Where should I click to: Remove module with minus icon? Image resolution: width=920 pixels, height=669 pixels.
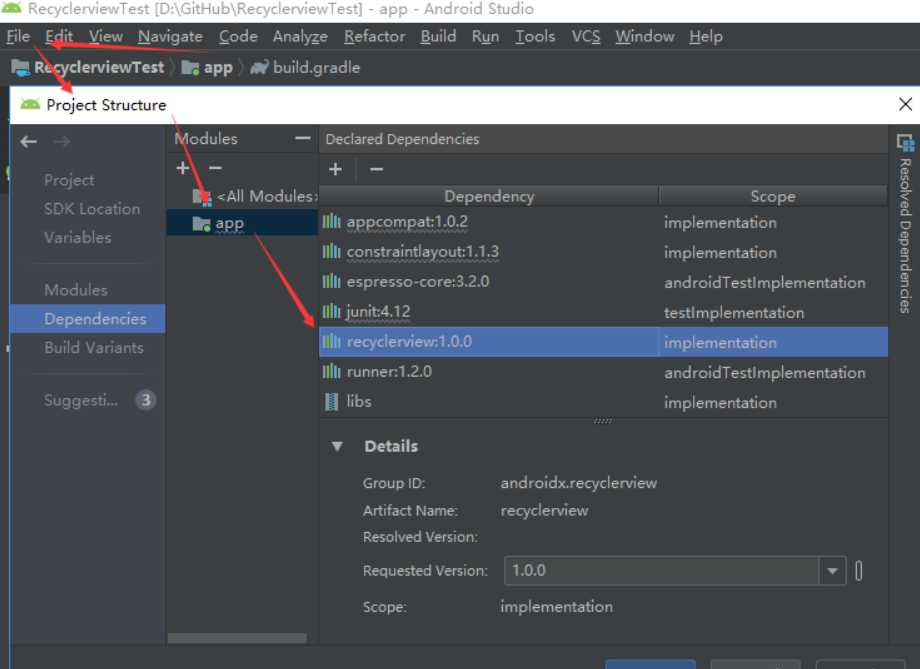(215, 168)
